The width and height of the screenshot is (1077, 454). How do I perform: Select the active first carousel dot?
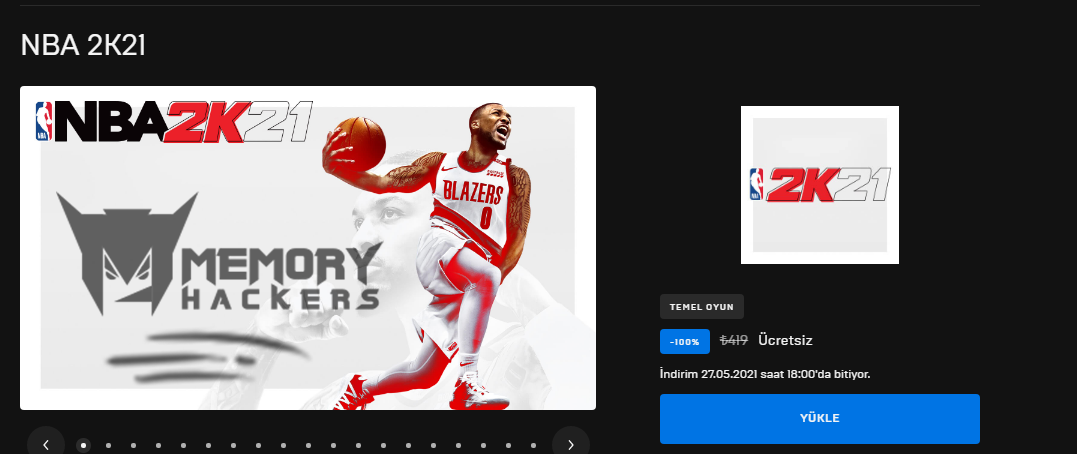click(83, 445)
